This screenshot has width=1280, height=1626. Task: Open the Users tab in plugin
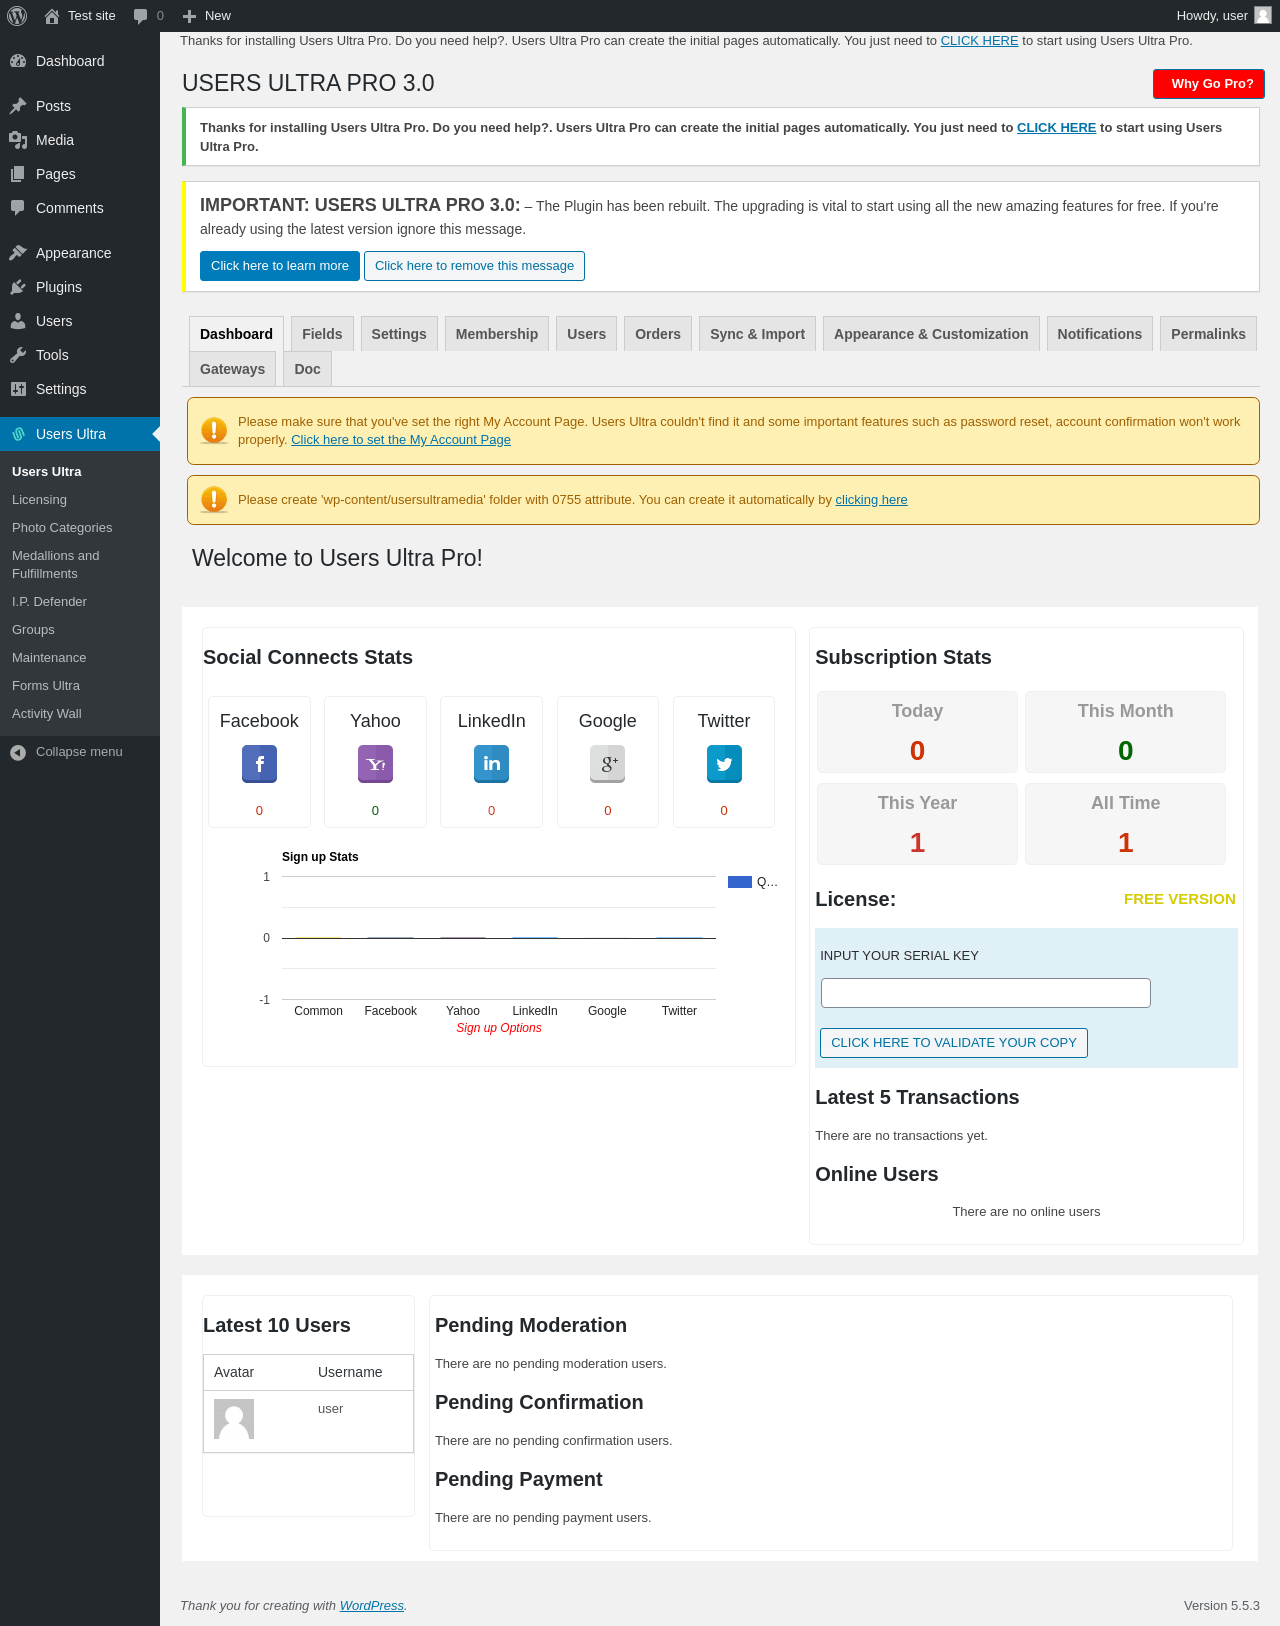[587, 334]
